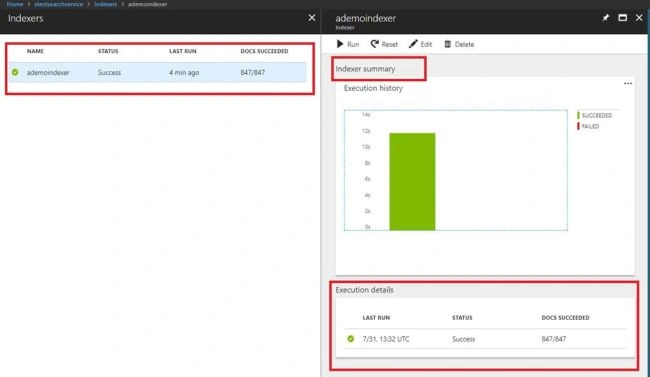This screenshot has height=377, width=650.
Task: Click green success icon in Execution details
Action: tap(351, 339)
